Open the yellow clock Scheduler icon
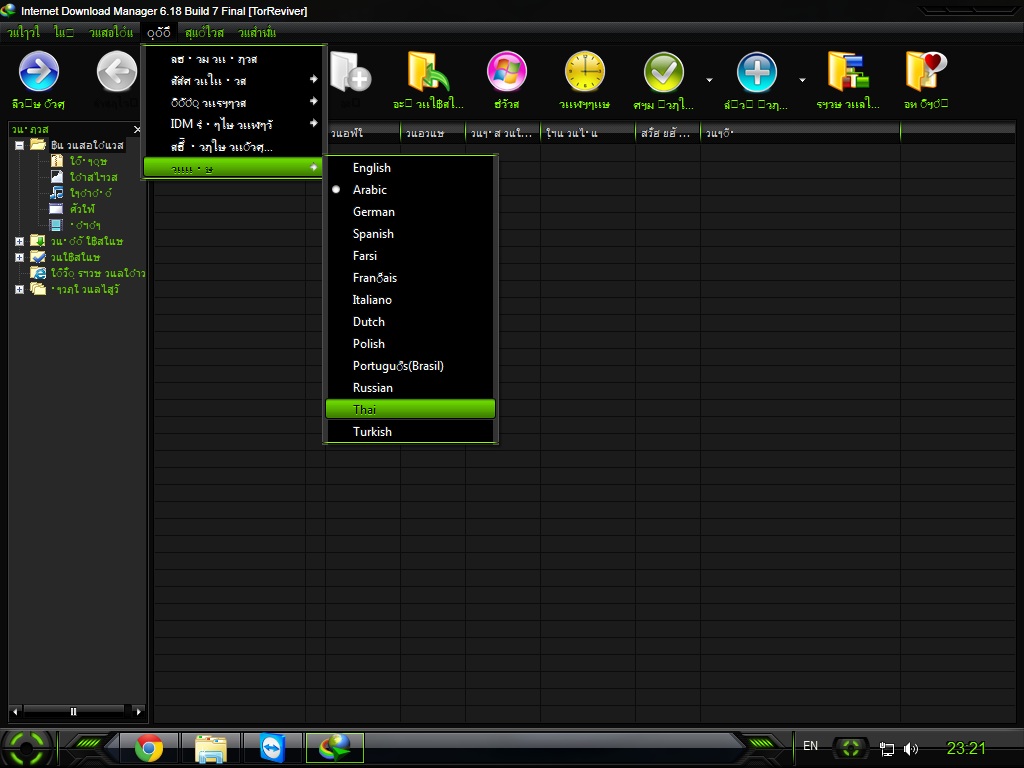 [x=584, y=71]
